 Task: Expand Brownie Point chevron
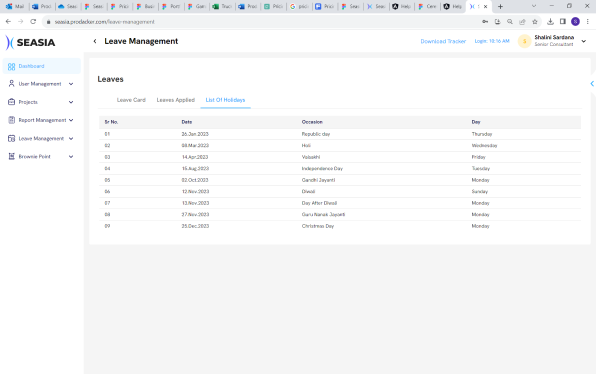[71, 157]
